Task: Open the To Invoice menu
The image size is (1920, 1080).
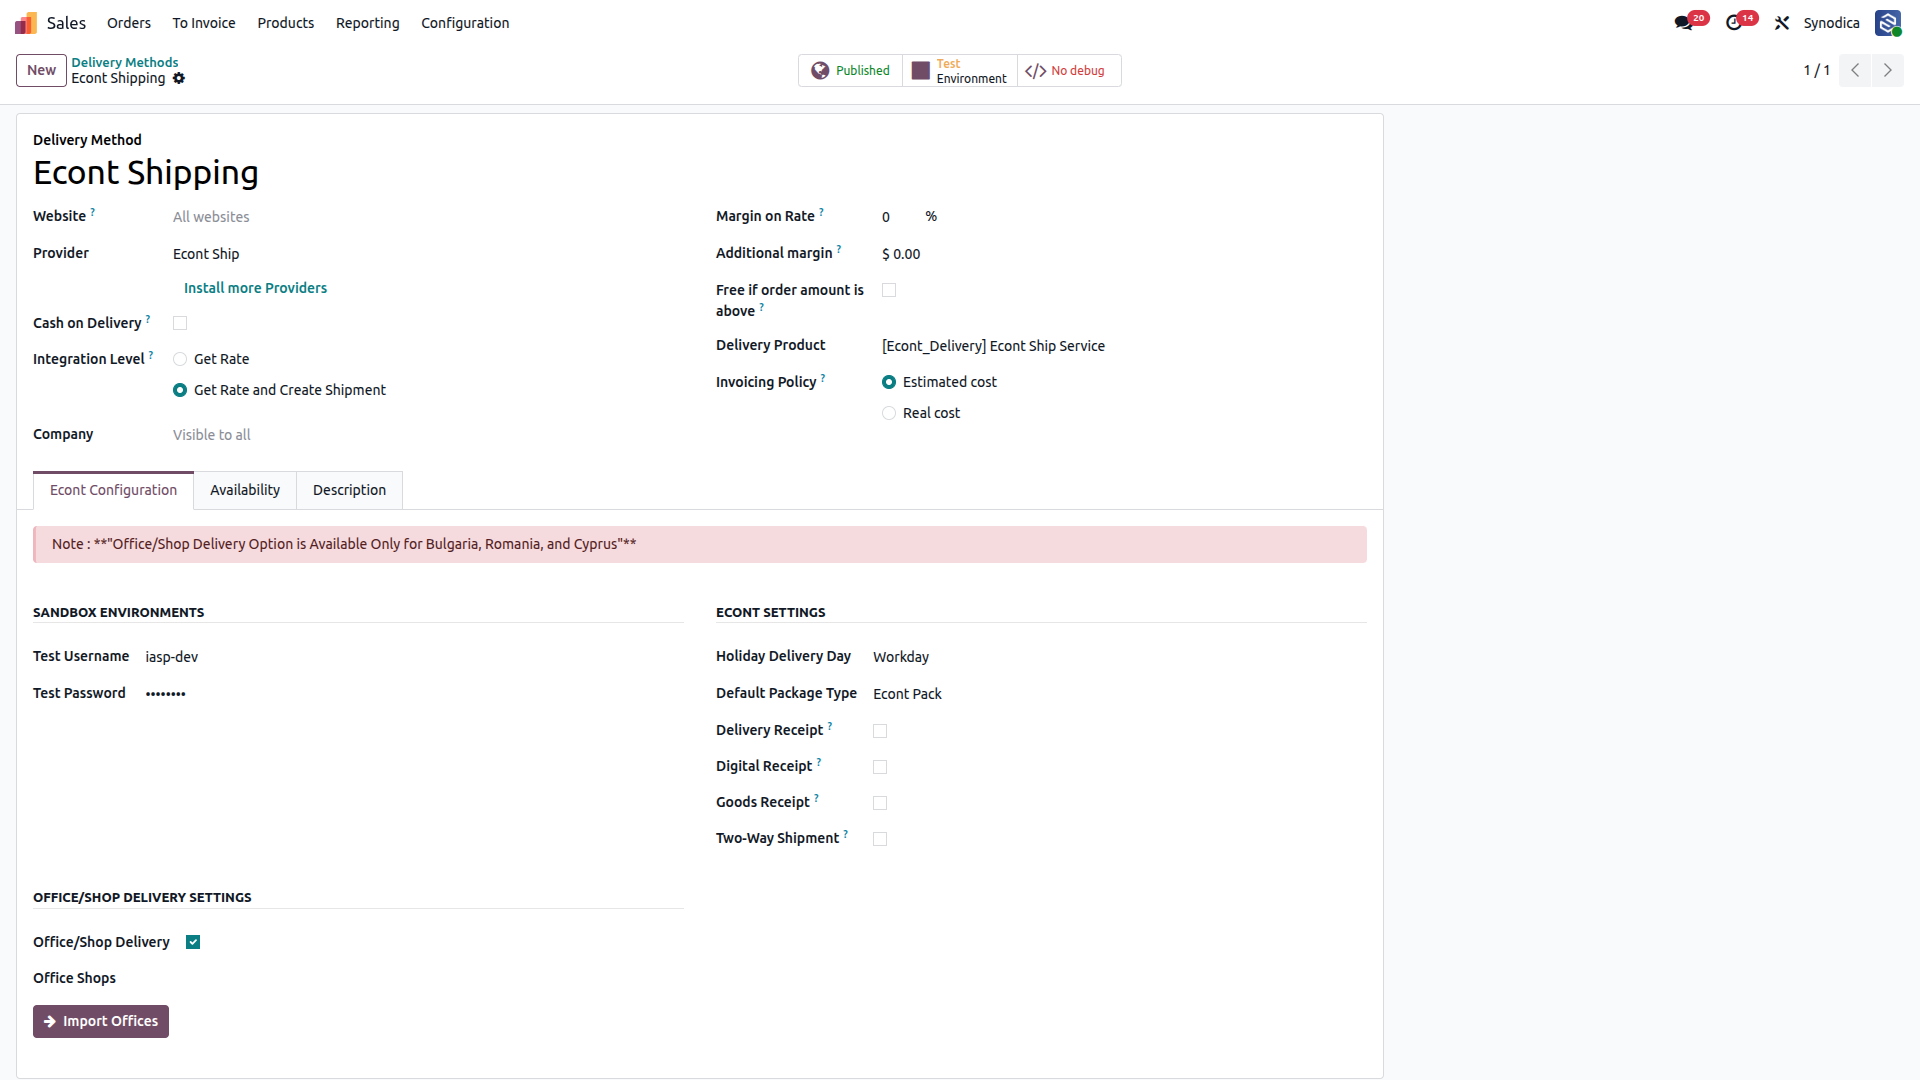Action: click(x=204, y=23)
